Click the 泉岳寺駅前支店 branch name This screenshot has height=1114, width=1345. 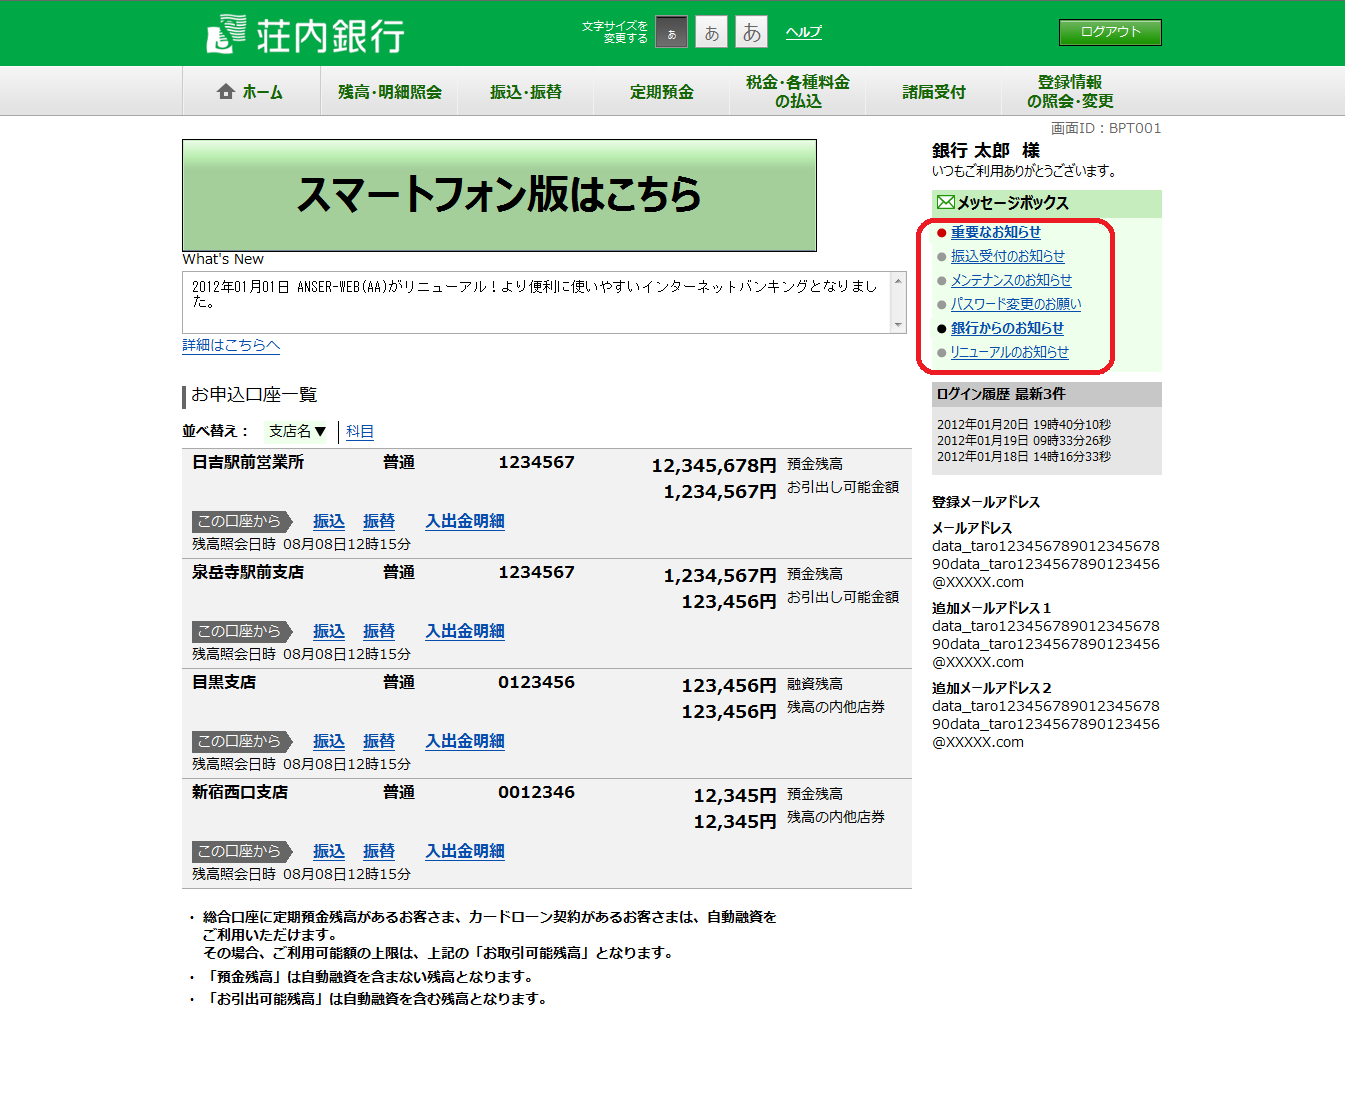248,572
